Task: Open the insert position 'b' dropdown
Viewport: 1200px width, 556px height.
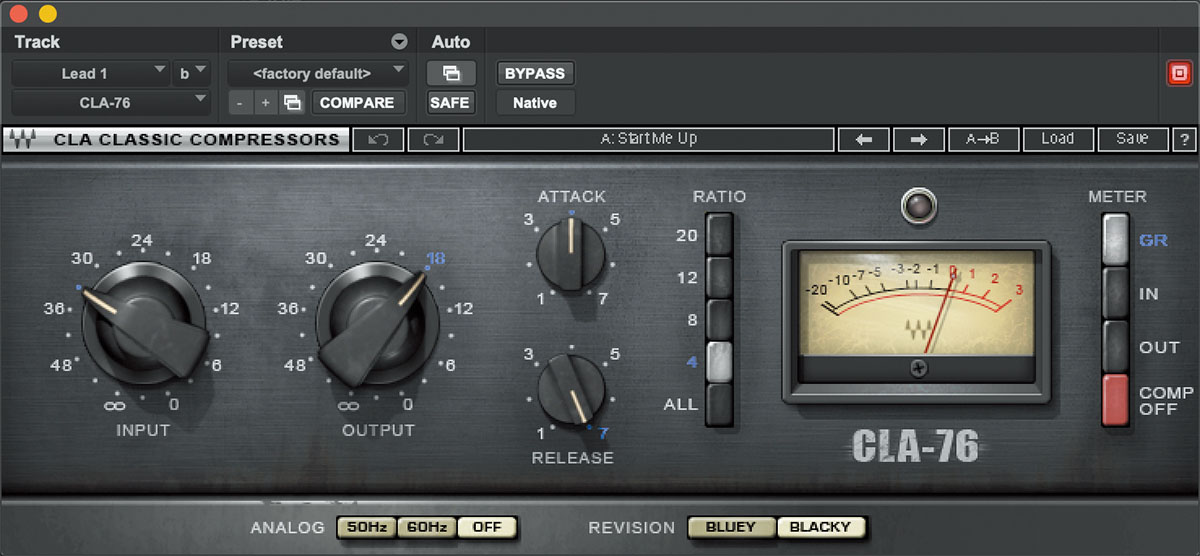Action: tap(192, 73)
